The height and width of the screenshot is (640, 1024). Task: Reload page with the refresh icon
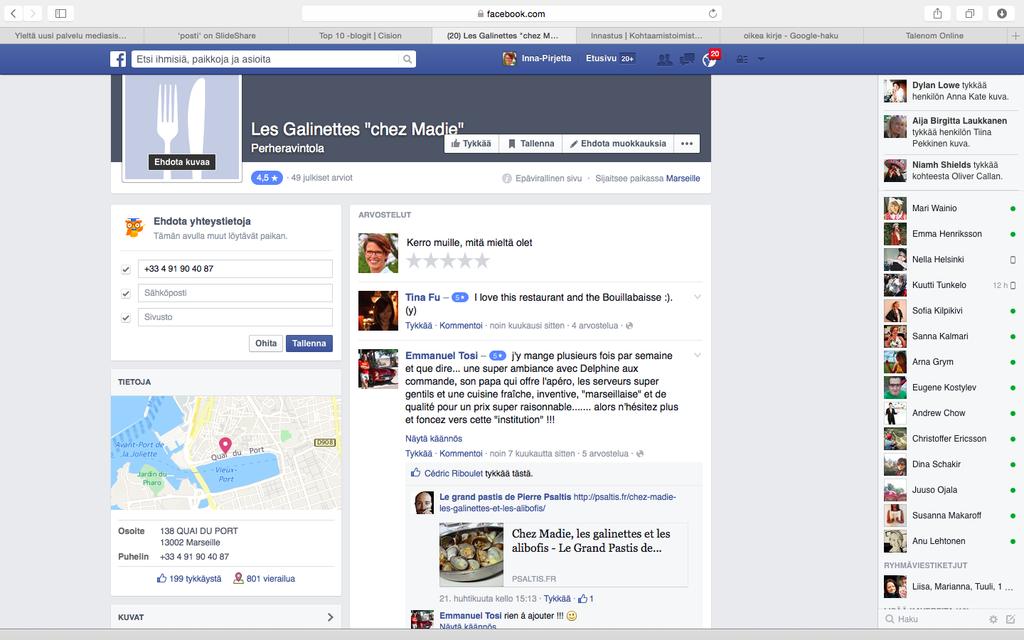click(x=712, y=13)
